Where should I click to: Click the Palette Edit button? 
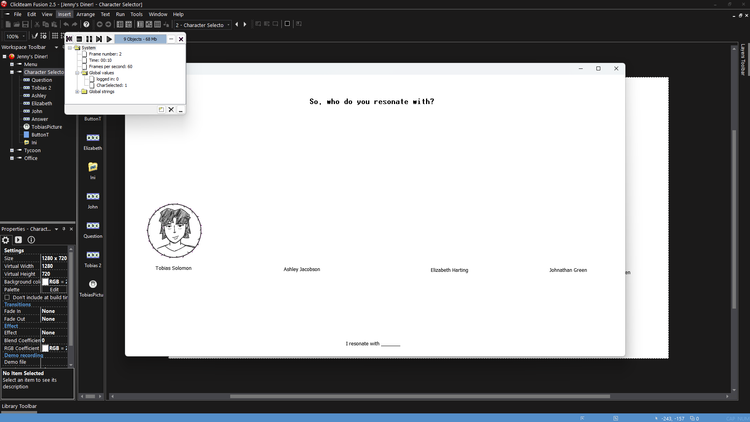coord(54,289)
